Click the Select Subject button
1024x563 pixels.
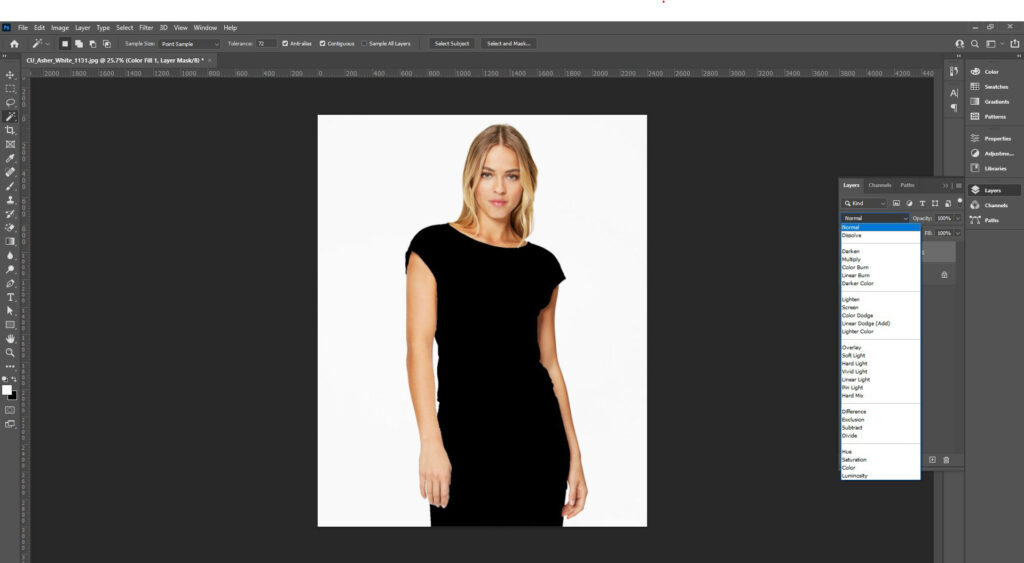point(452,44)
